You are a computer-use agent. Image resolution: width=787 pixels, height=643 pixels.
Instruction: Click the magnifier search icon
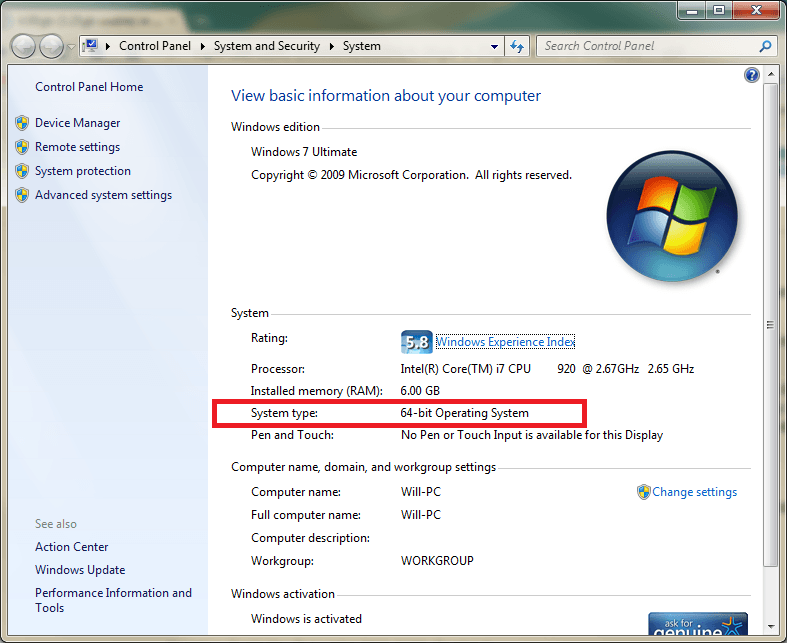(765, 46)
